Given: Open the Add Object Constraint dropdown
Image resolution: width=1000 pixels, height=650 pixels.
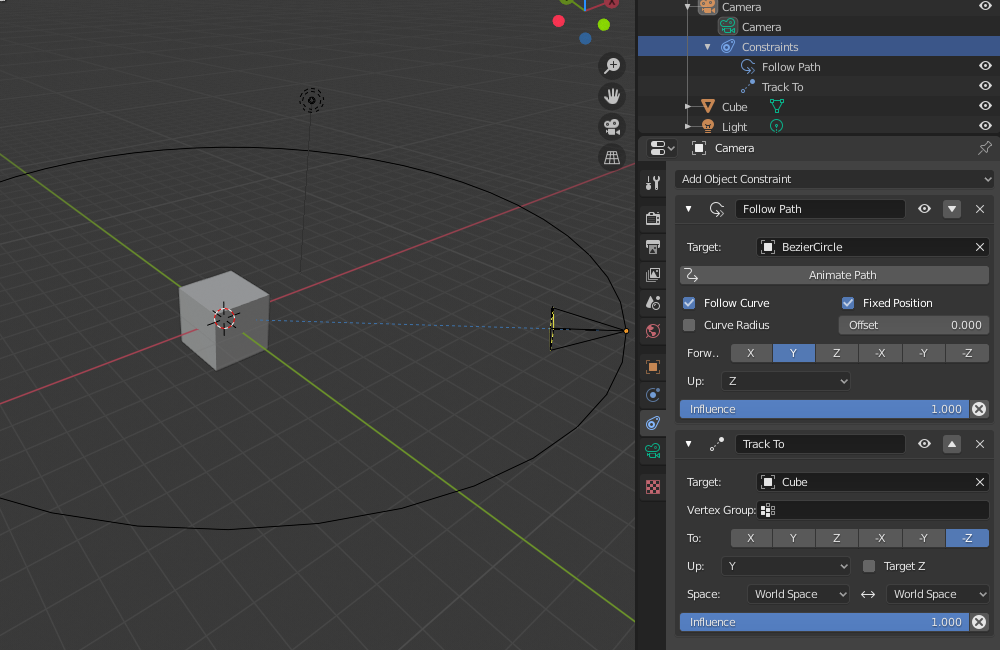Looking at the screenshot, I should 834,179.
